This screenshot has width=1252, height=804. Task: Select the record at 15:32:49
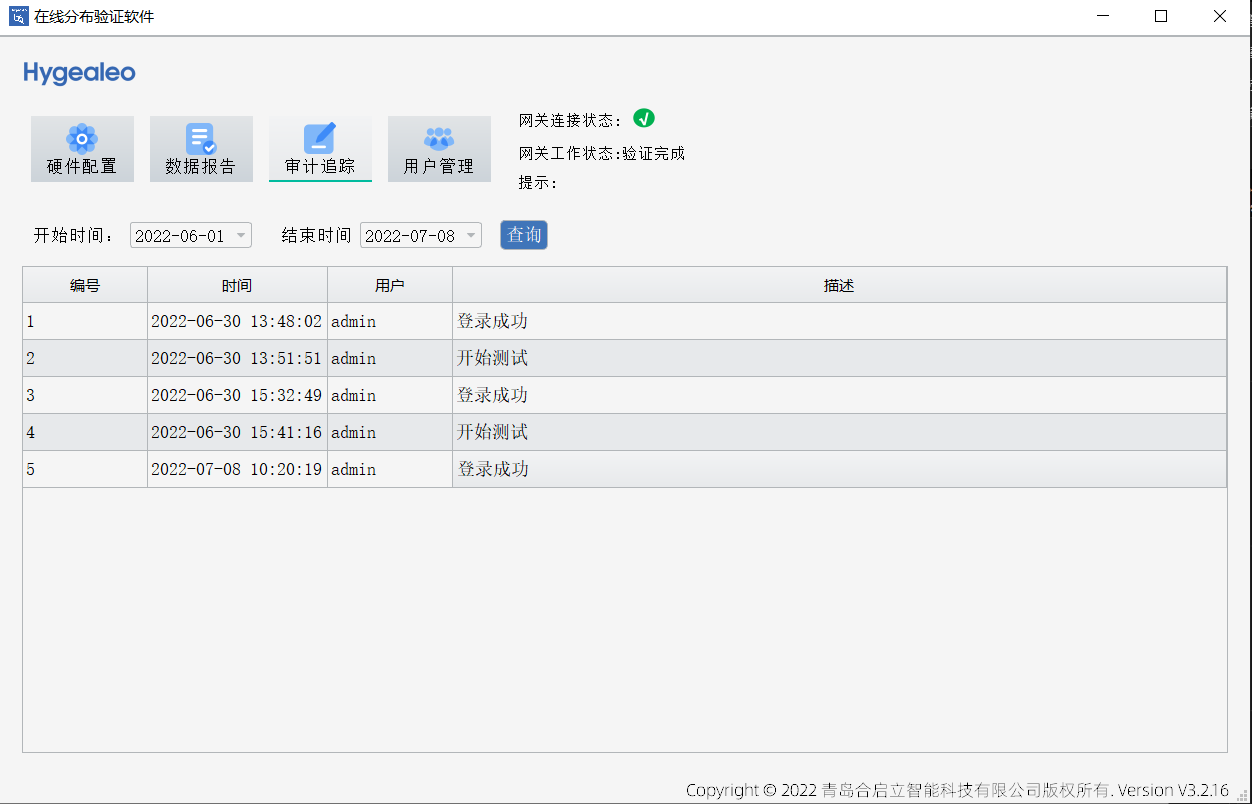pyautogui.click(x=237, y=395)
